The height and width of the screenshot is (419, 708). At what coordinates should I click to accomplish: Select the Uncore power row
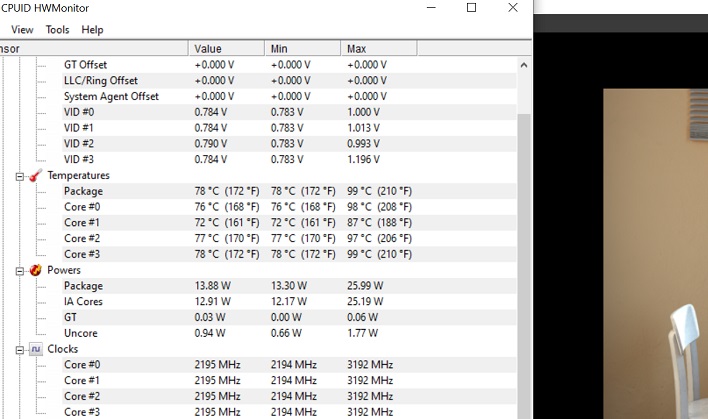[289, 334]
